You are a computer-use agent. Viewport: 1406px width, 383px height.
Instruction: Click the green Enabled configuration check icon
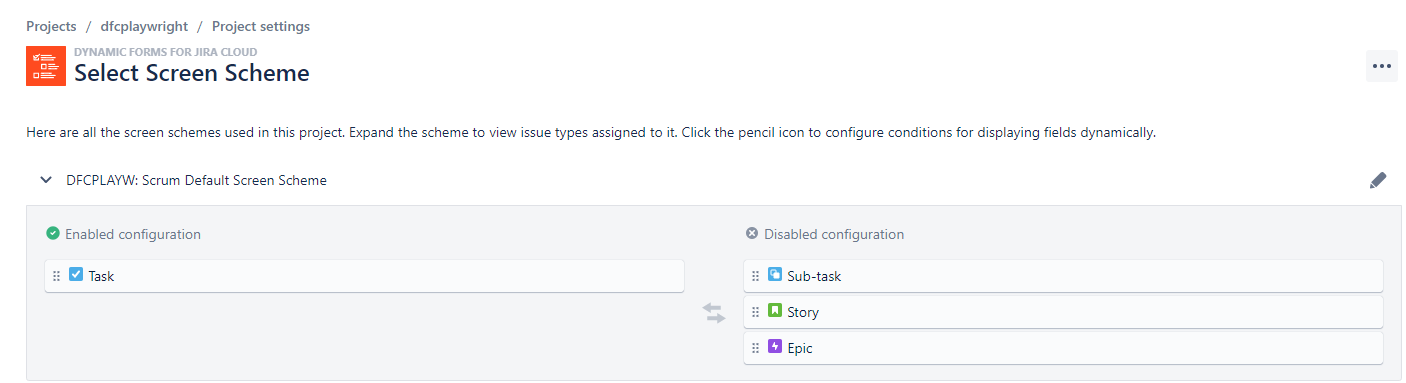[x=53, y=234]
